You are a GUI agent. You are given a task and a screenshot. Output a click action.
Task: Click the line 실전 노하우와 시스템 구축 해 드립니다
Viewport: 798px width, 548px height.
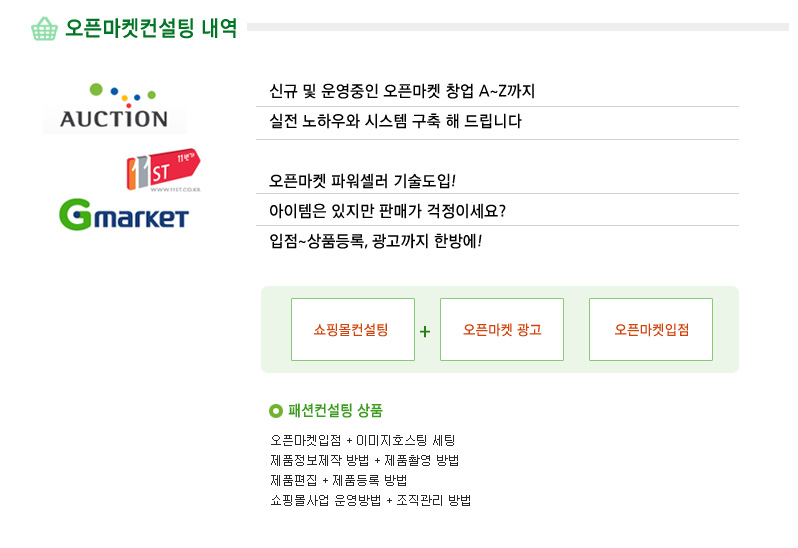(395, 121)
